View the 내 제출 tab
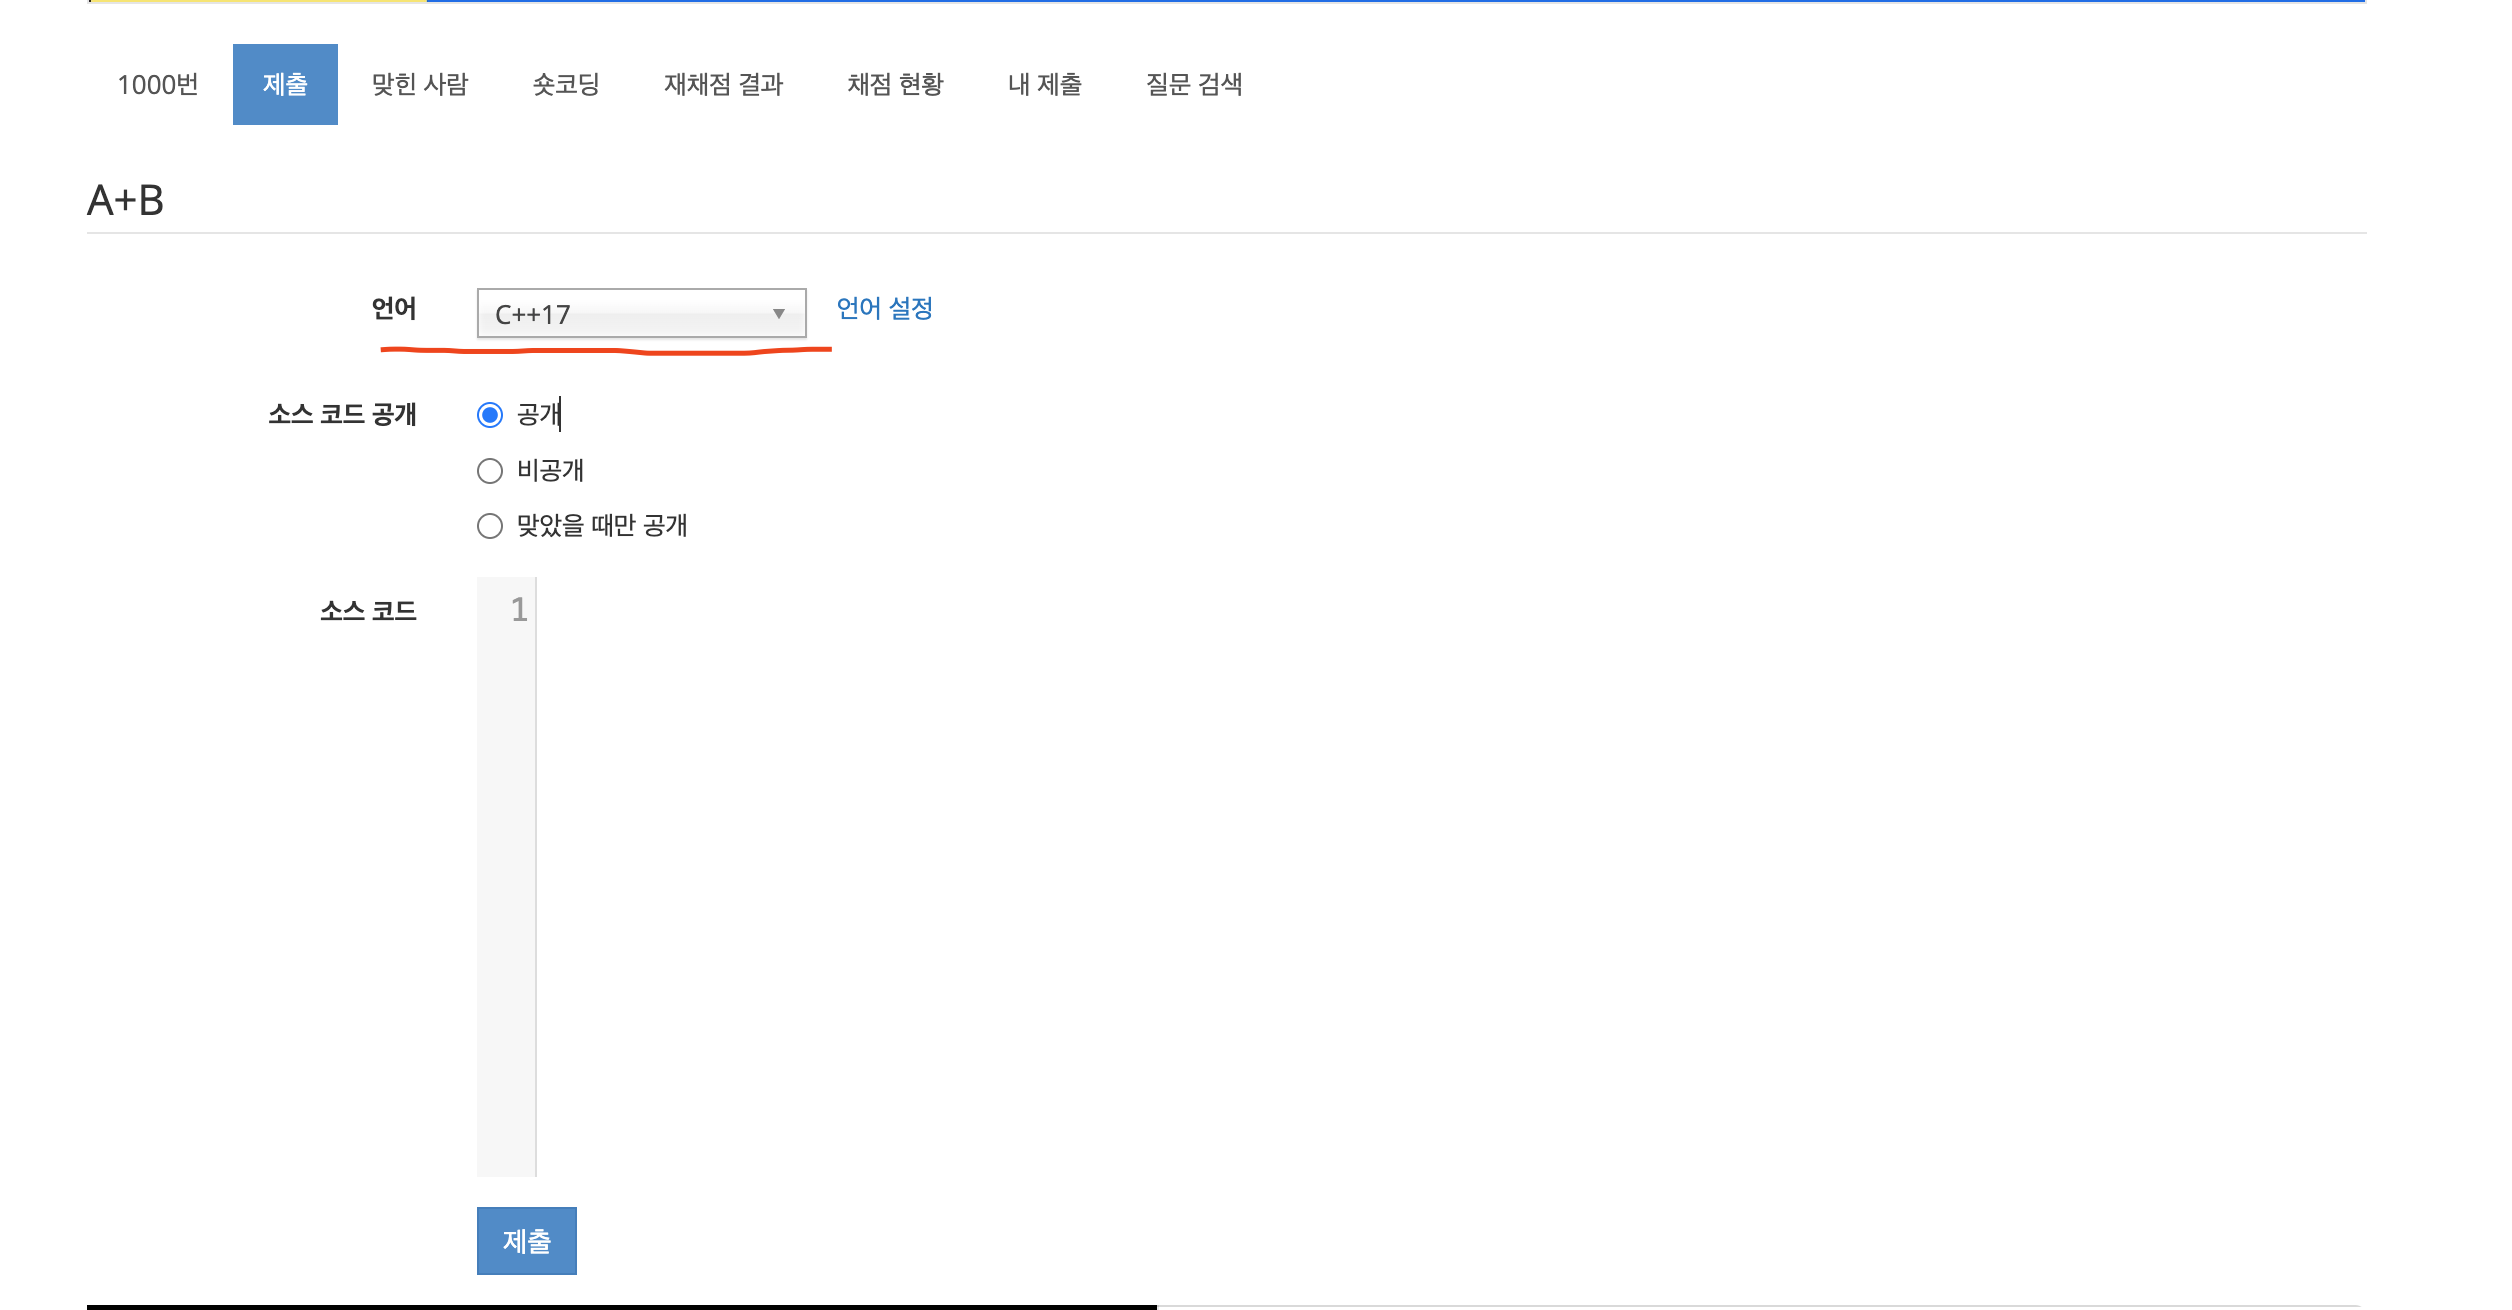The image size is (2512, 1310). coord(1044,85)
